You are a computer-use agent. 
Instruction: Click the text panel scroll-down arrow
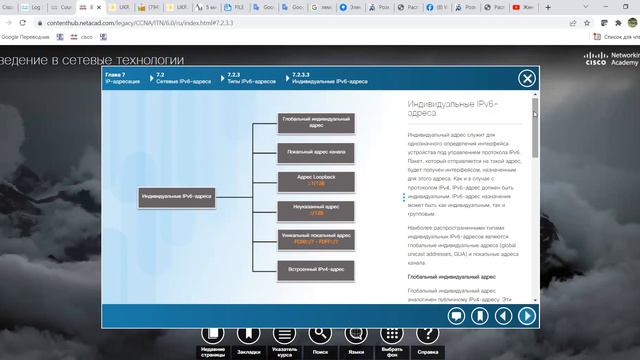(535, 300)
